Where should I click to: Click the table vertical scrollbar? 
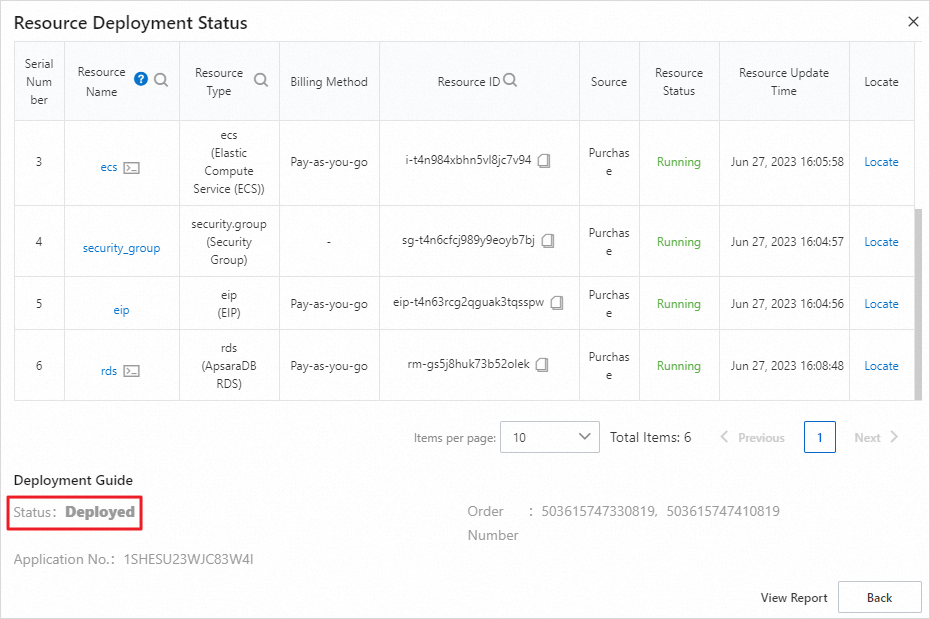(x=918, y=300)
